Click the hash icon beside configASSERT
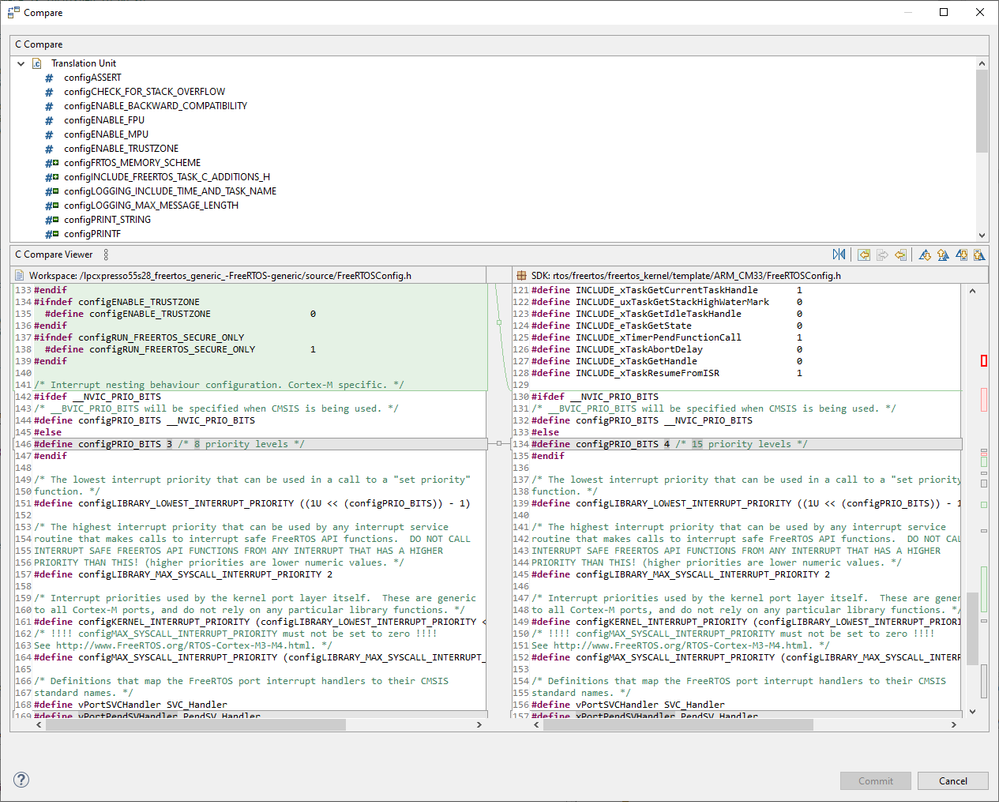Image resolution: width=999 pixels, height=802 pixels. pyautogui.click(x=49, y=78)
